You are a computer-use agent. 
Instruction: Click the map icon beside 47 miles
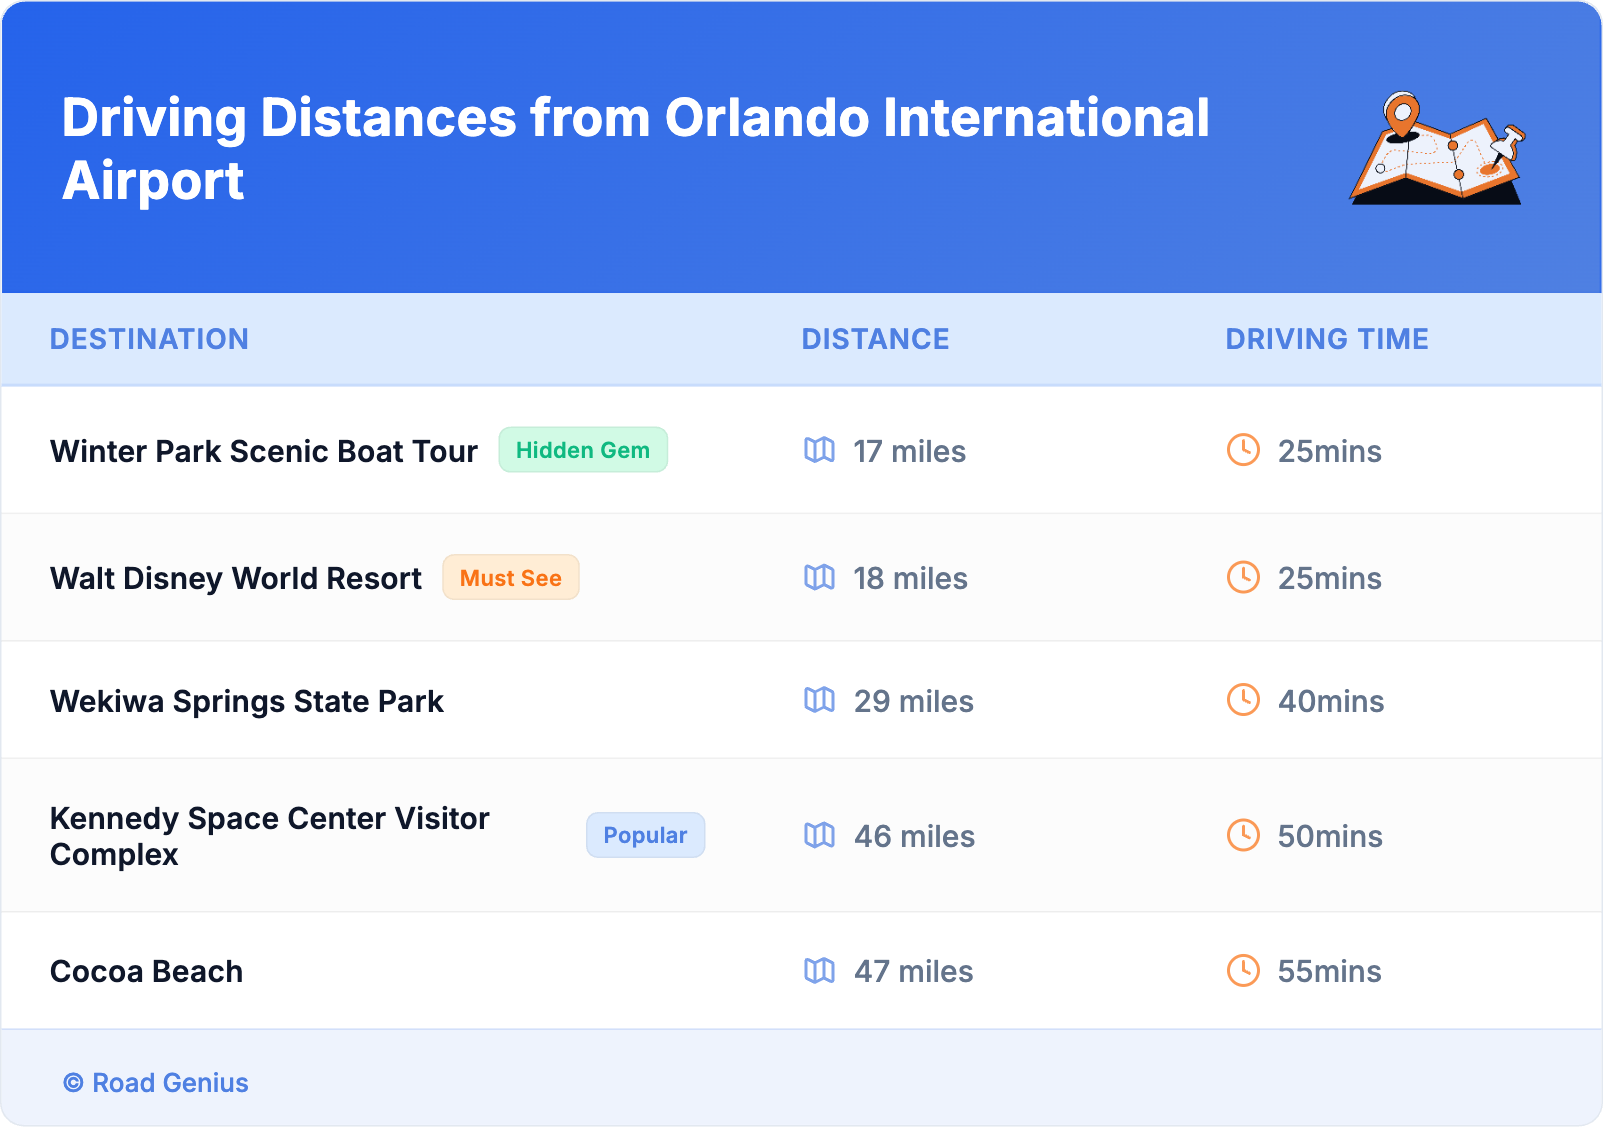(819, 970)
